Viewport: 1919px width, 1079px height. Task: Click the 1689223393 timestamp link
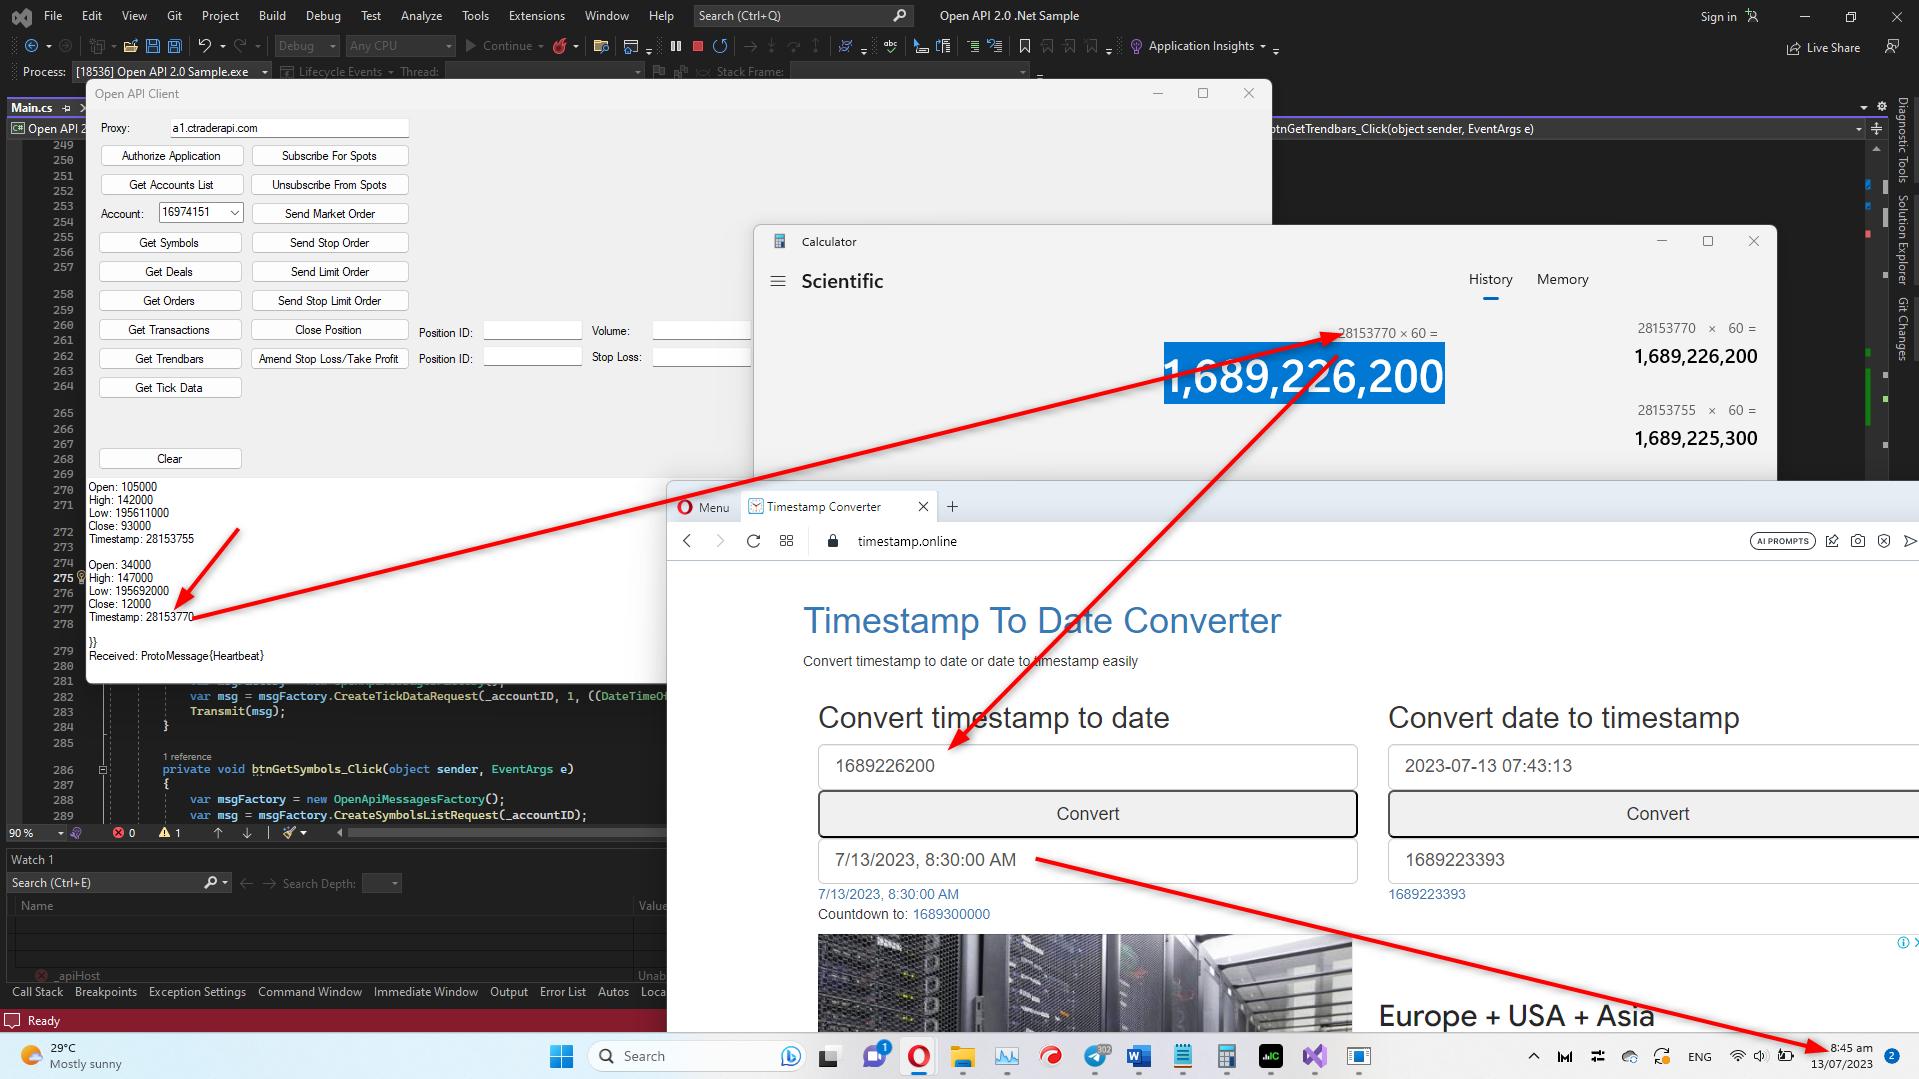click(1426, 894)
